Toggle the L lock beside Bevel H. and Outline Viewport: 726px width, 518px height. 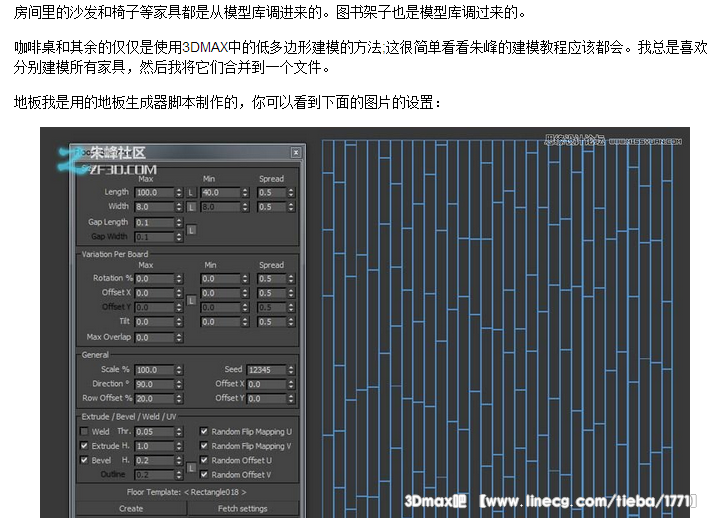pos(191,468)
